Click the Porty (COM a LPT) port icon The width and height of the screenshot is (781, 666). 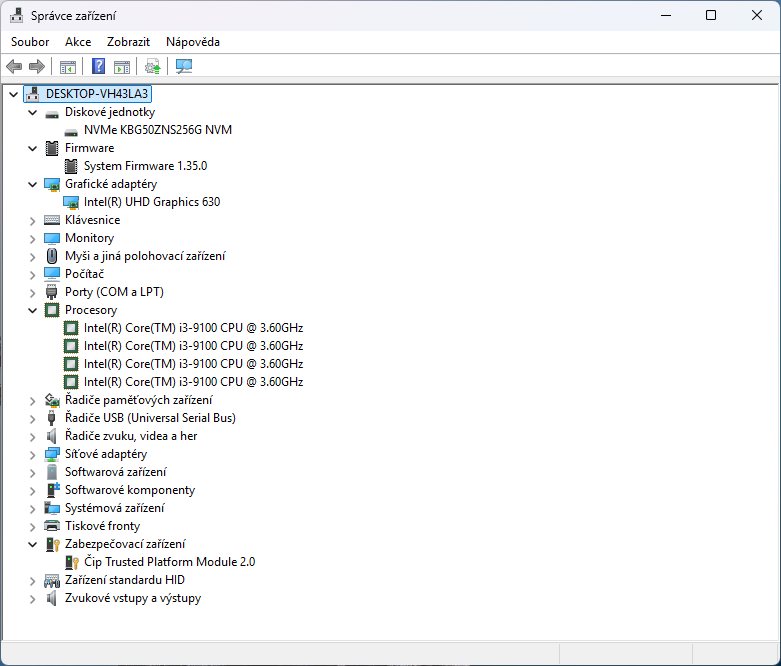[51, 292]
